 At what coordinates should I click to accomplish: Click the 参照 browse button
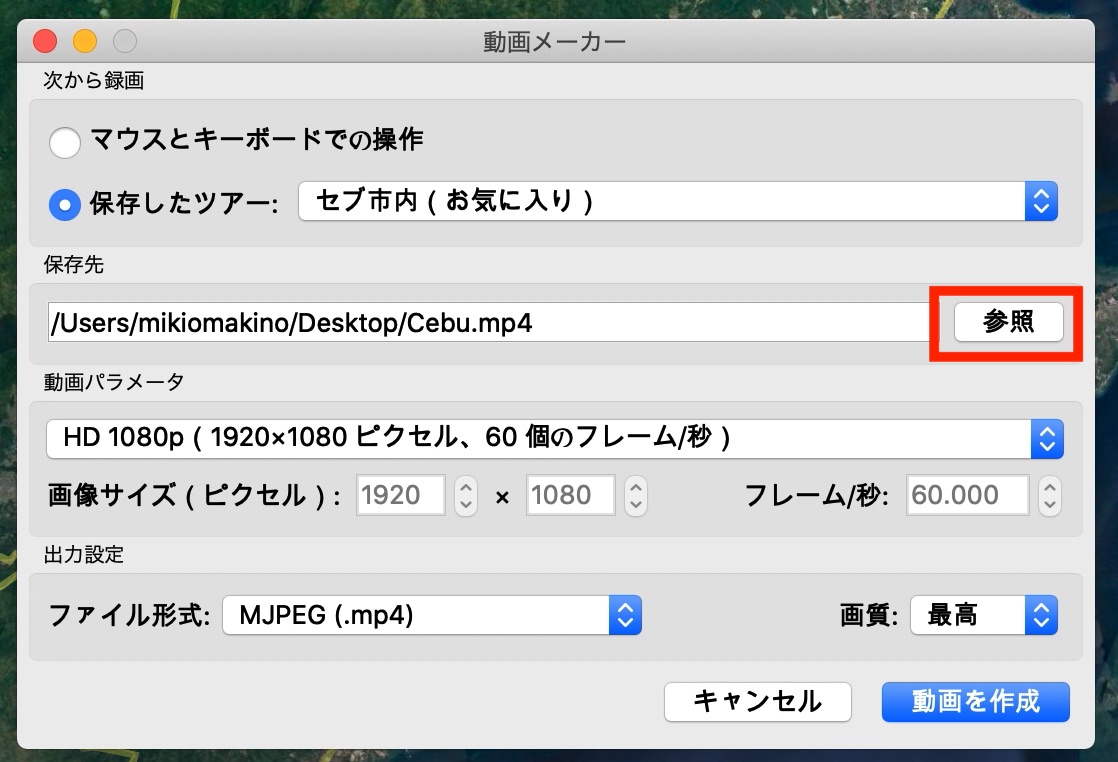(1008, 321)
